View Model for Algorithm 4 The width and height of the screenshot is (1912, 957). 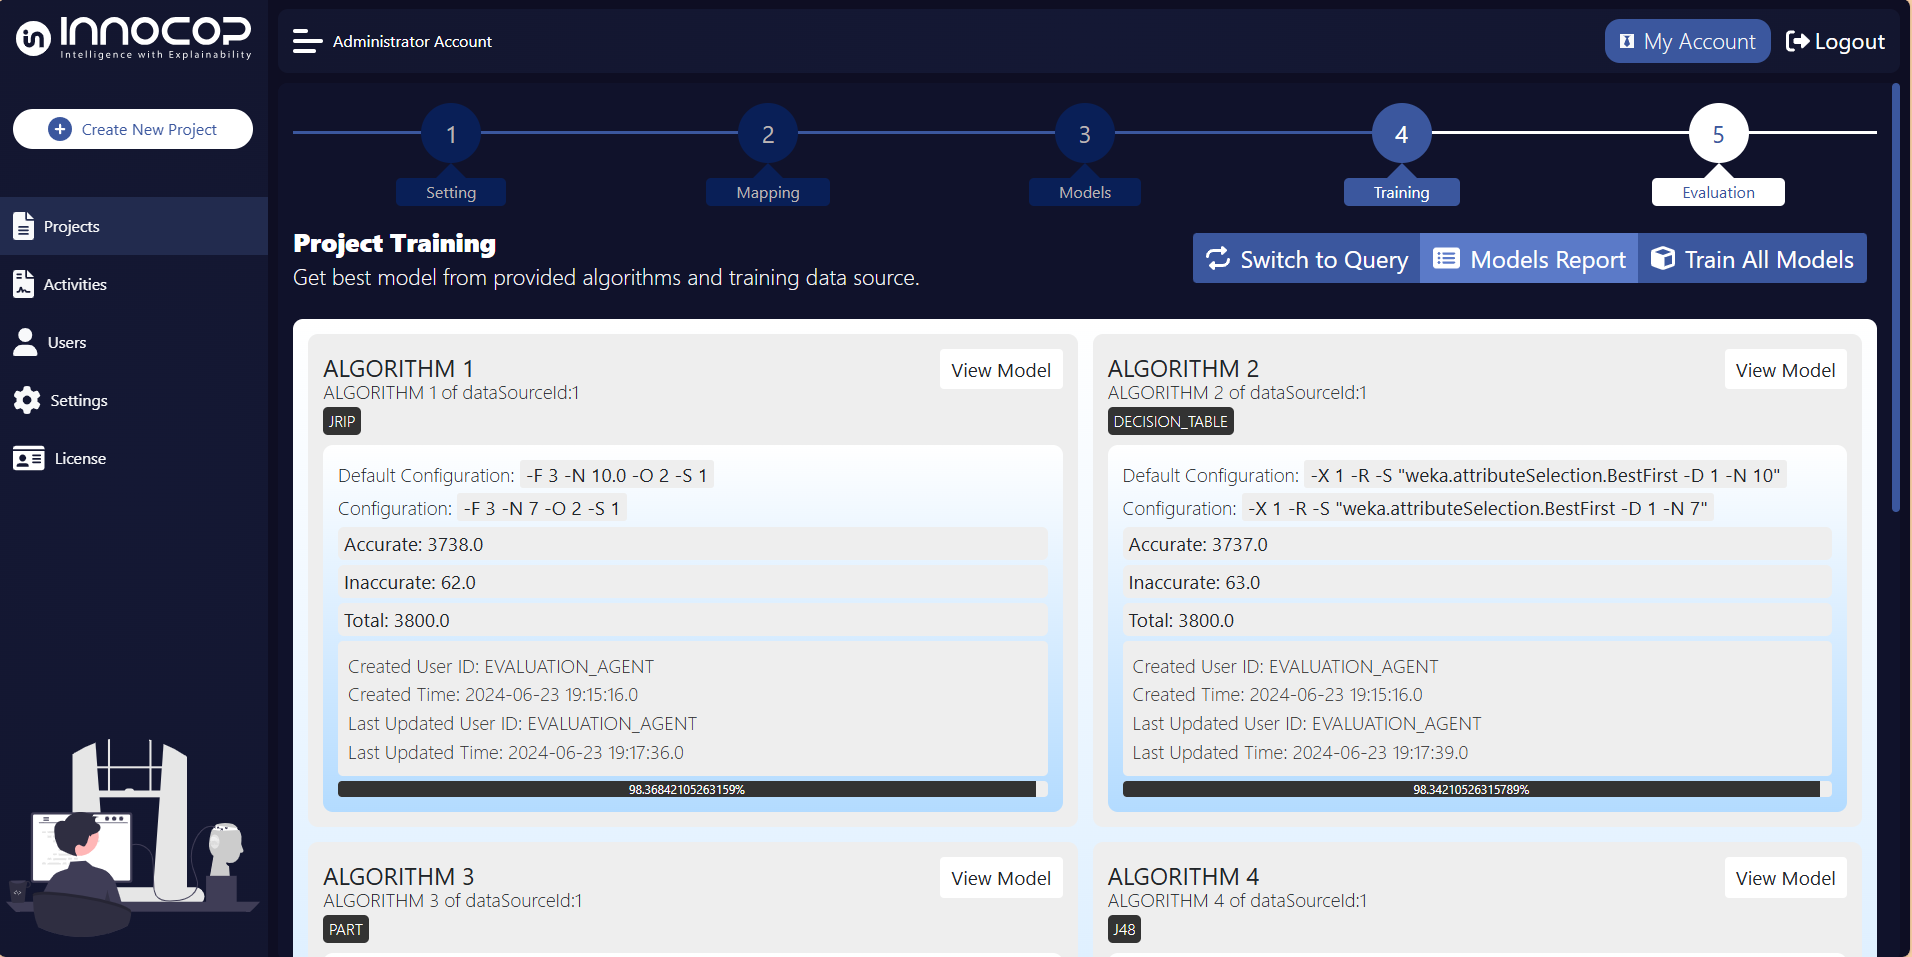click(1785, 878)
